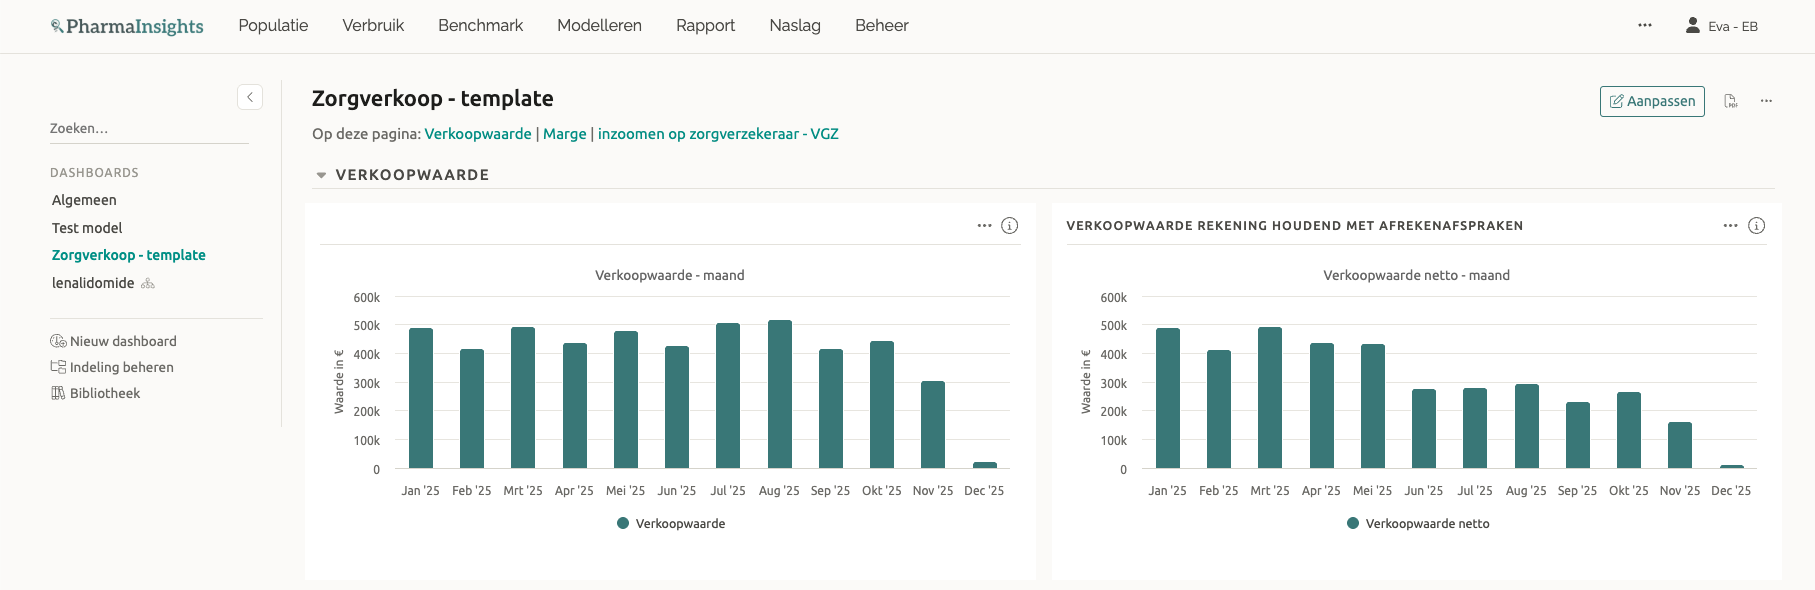Click the Indeling beheren icon
This screenshot has height=590, width=1815.
[58, 367]
